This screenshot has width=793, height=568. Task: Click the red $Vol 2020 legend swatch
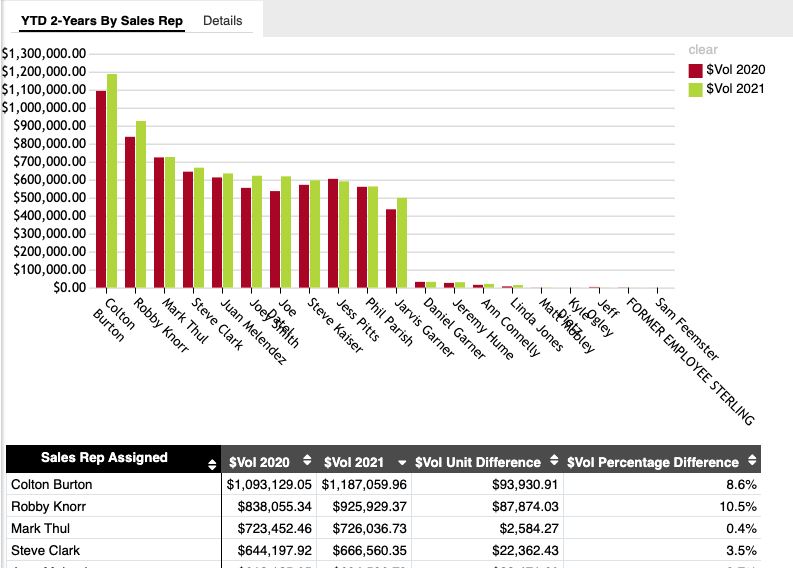695,70
